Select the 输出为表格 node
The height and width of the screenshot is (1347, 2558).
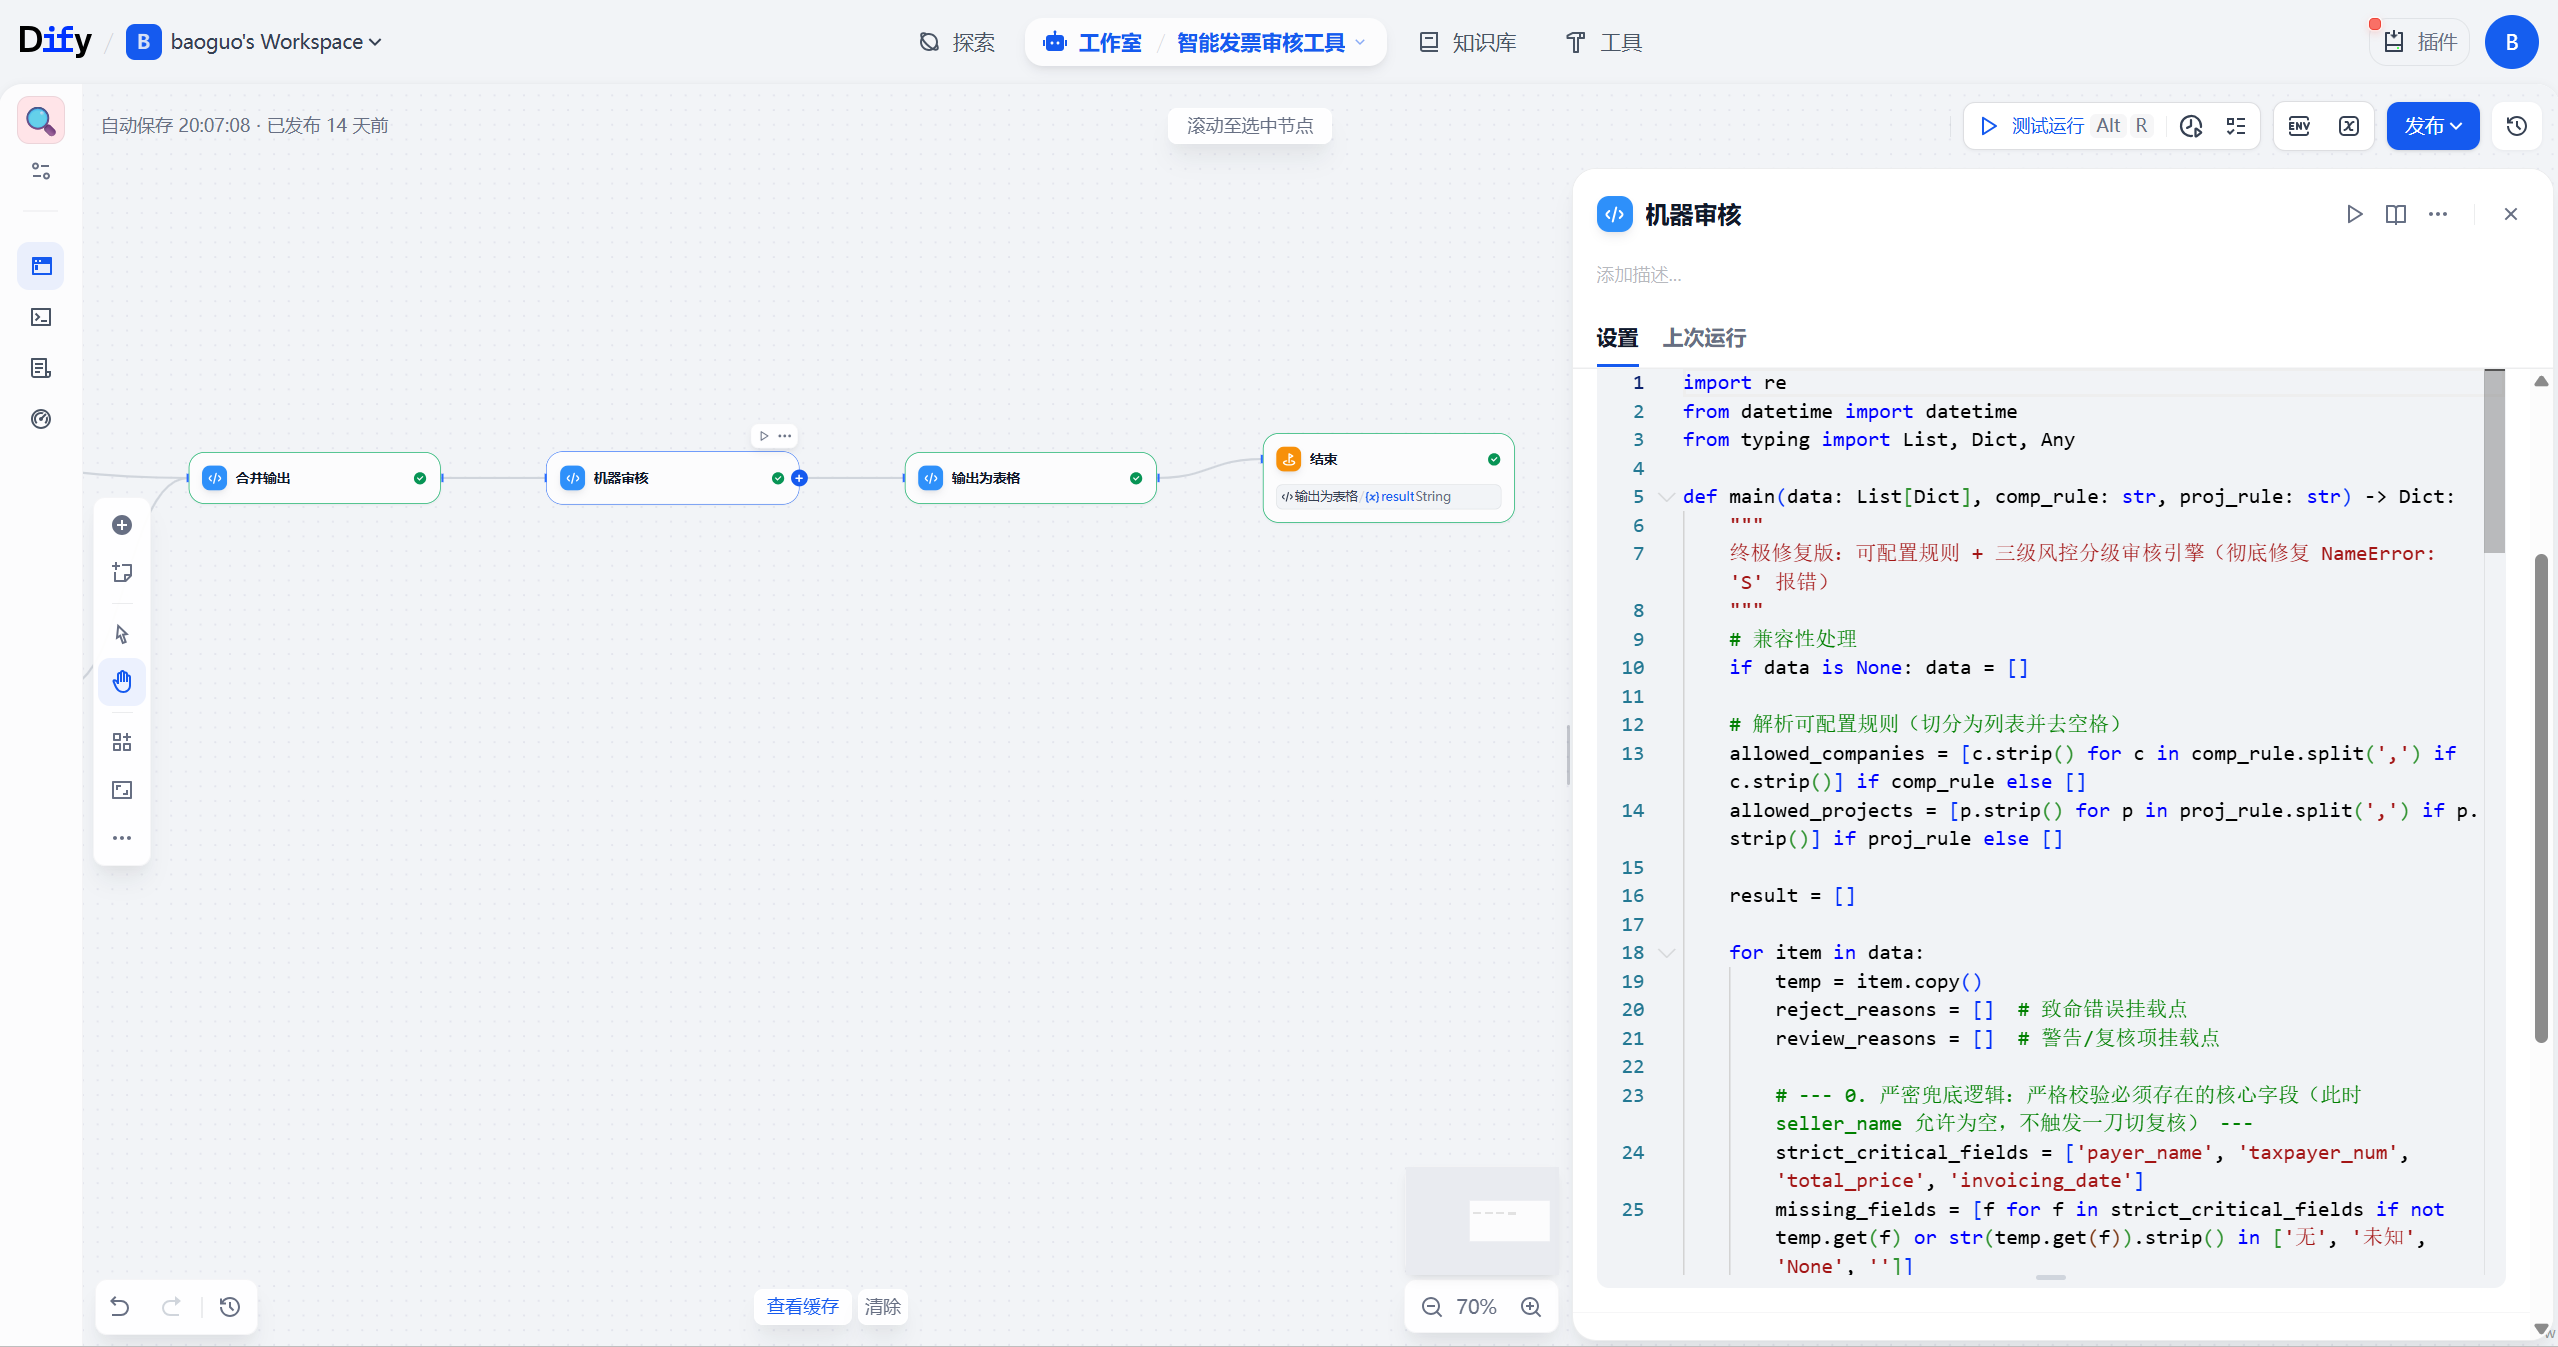1031,478
